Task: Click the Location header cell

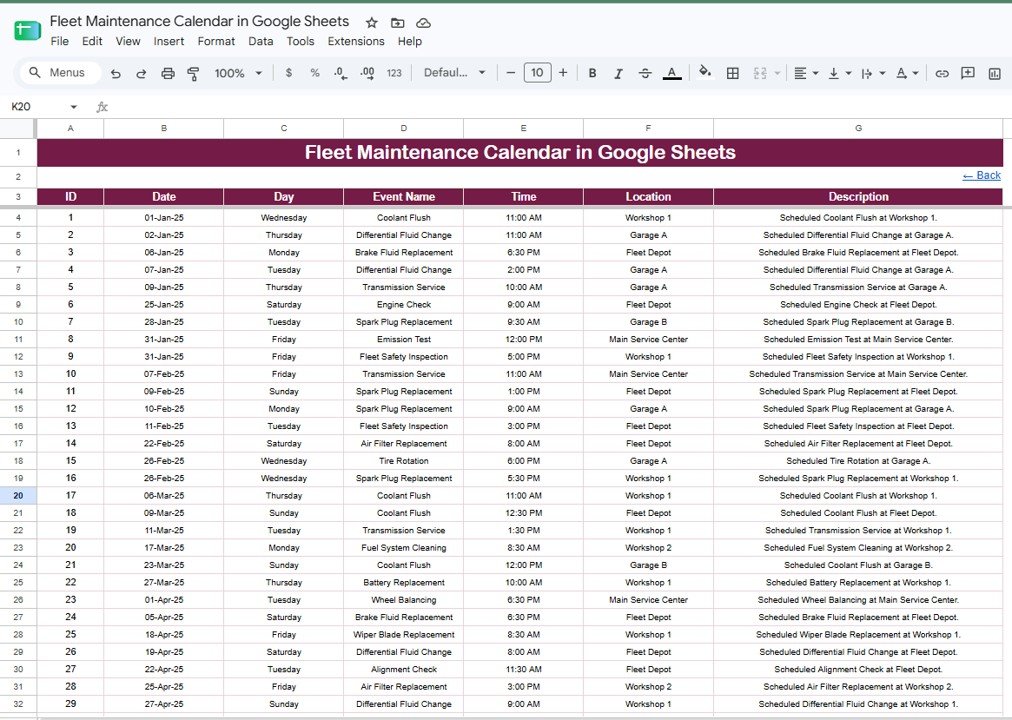Action: (x=648, y=197)
